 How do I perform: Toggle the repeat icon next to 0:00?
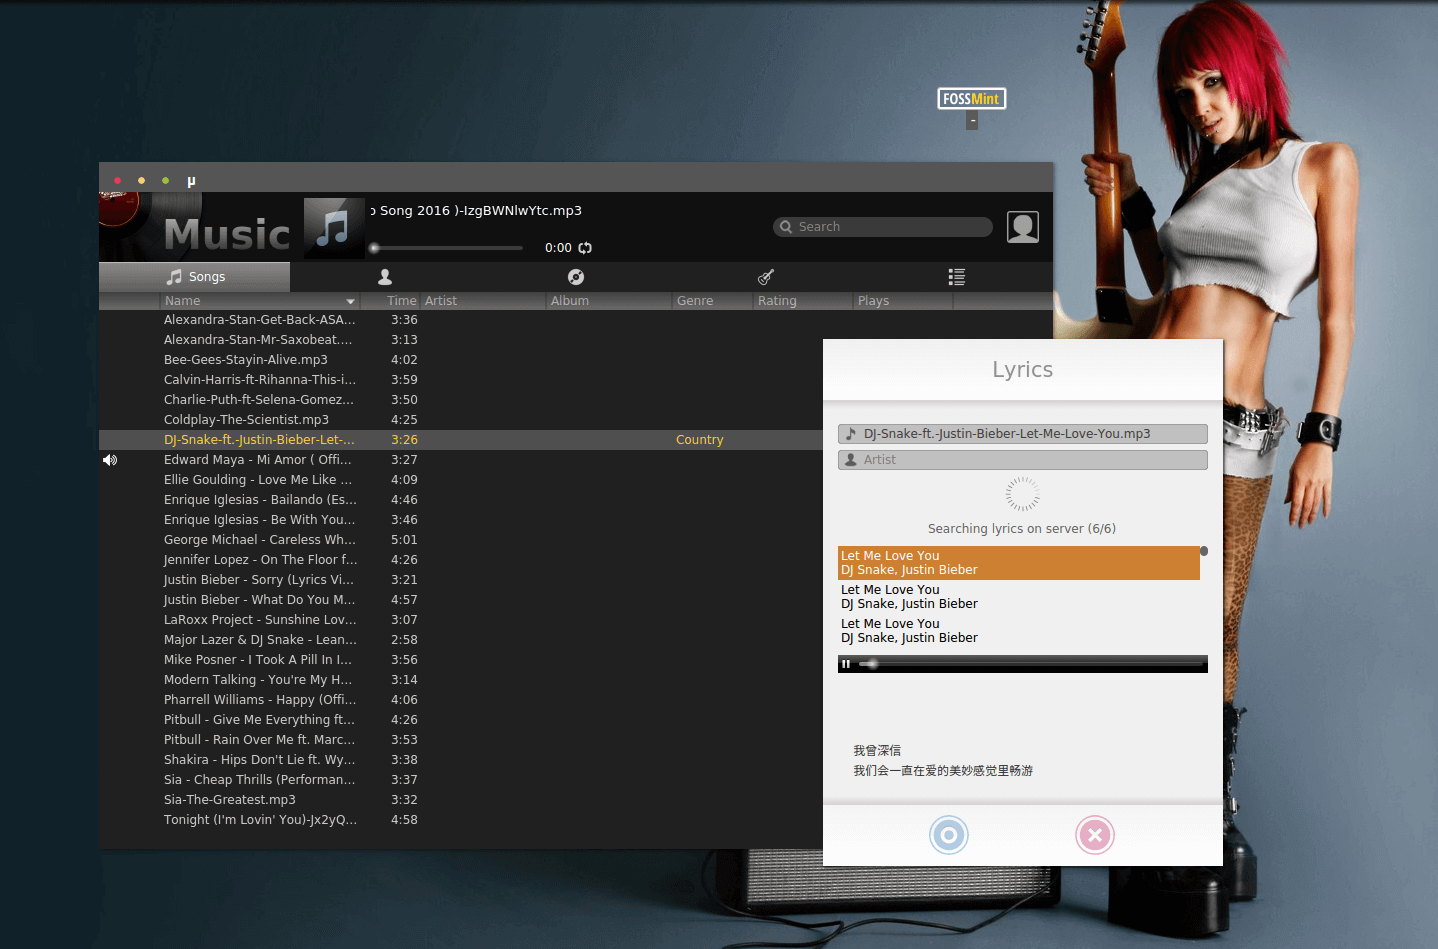point(585,248)
